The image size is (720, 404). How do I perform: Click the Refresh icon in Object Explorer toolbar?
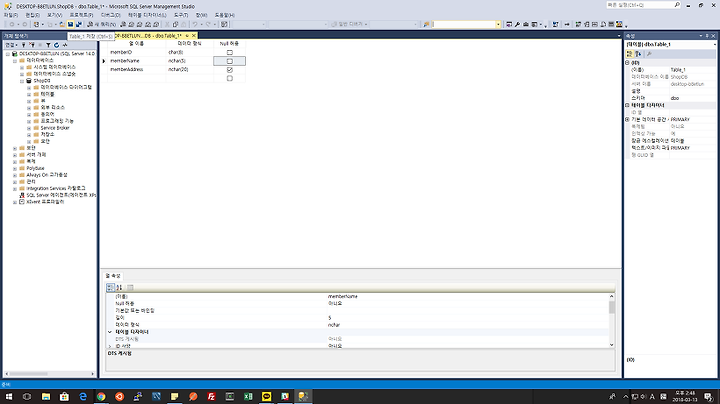[56, 45]
